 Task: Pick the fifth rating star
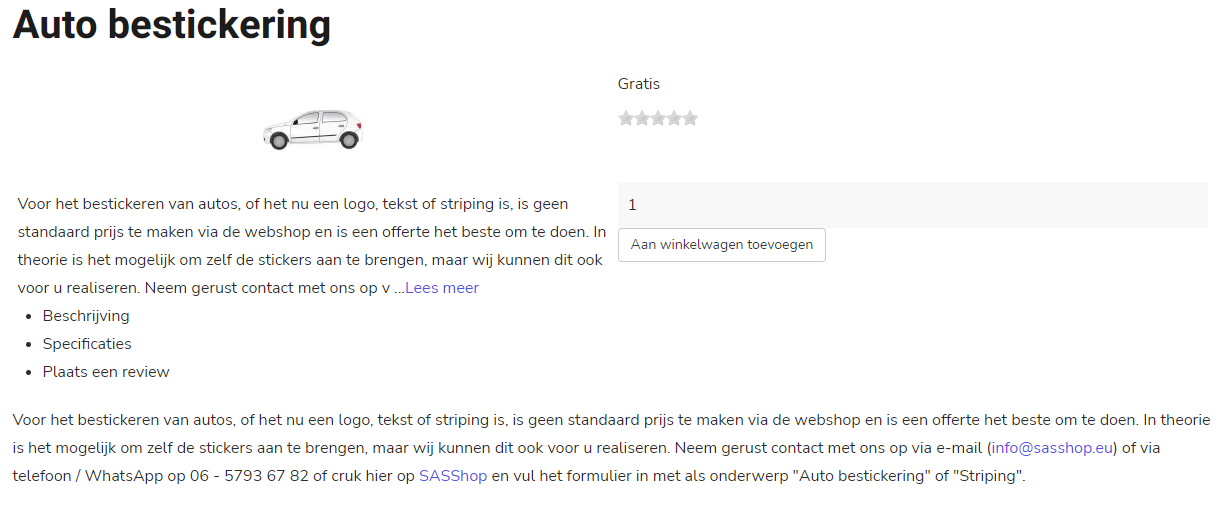coord(690,119)
